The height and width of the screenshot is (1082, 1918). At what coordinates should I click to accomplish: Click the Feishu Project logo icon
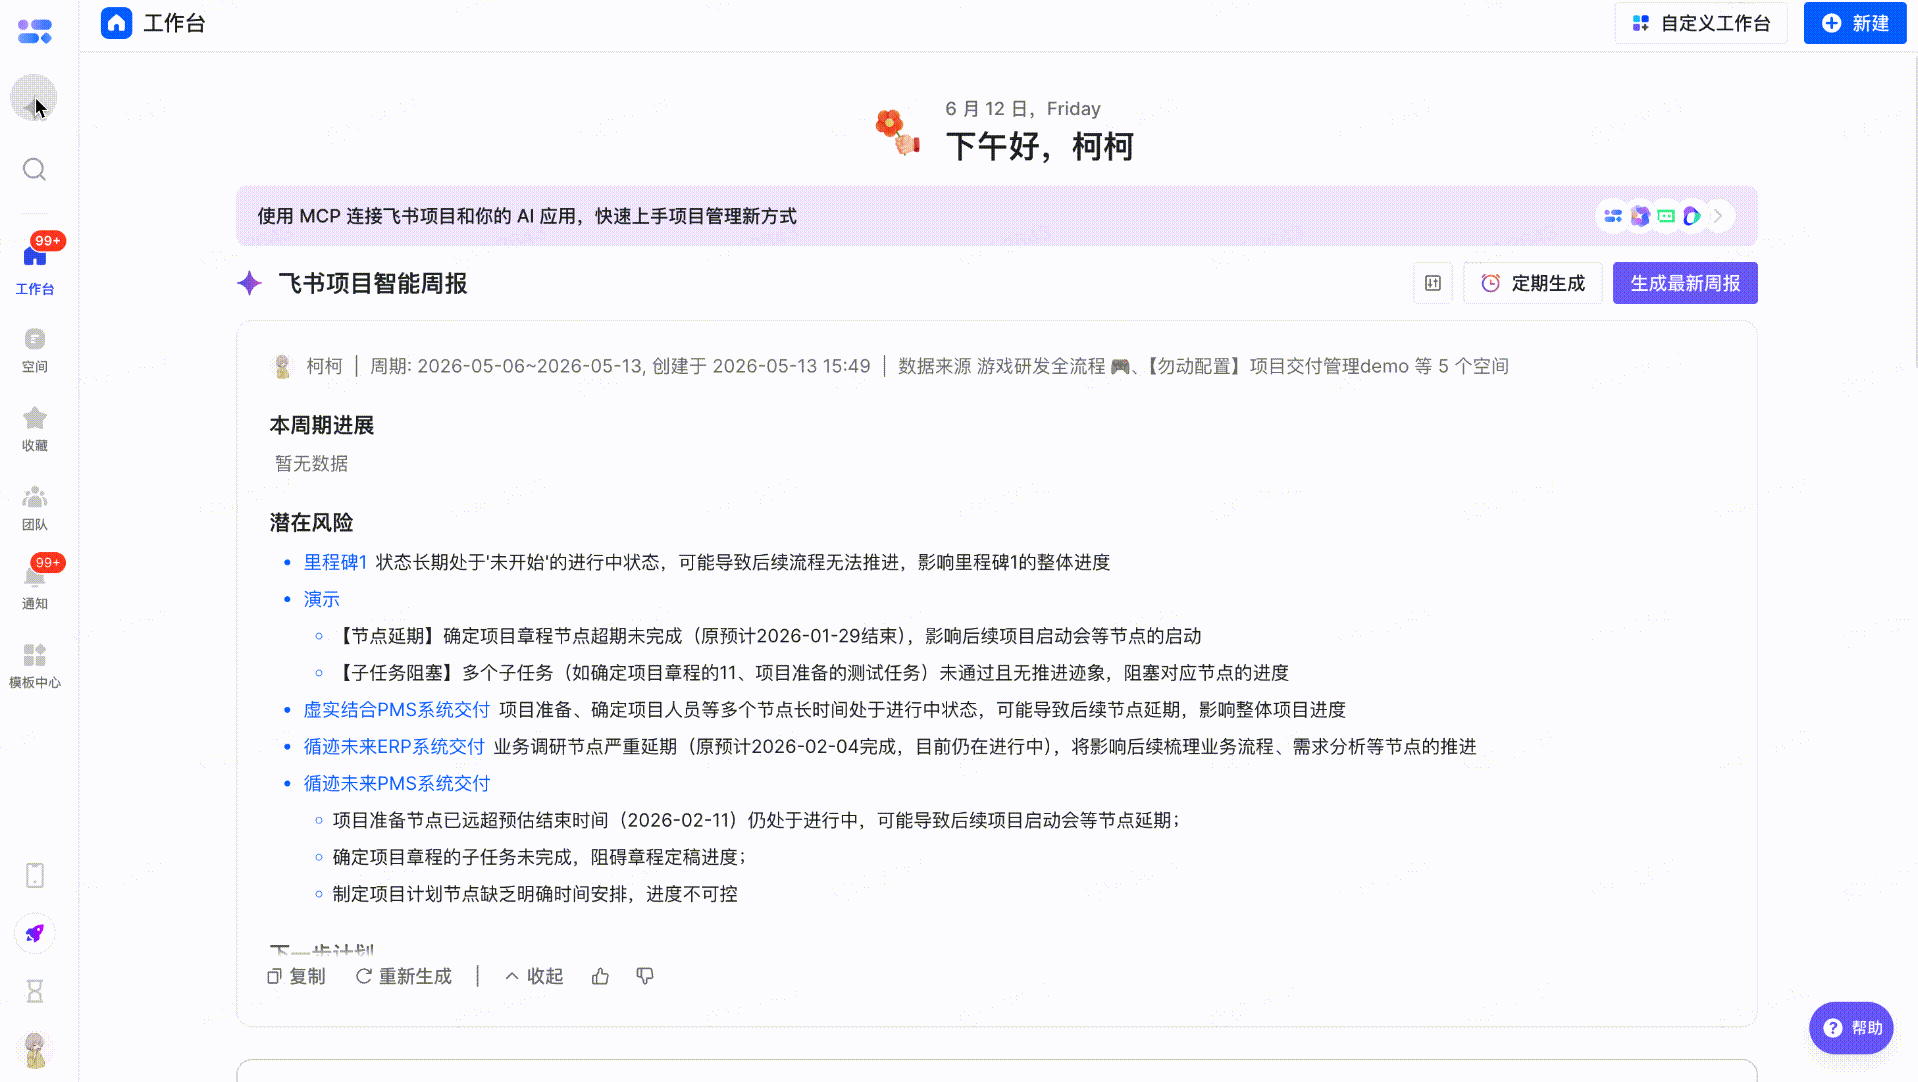coord(35,32)
